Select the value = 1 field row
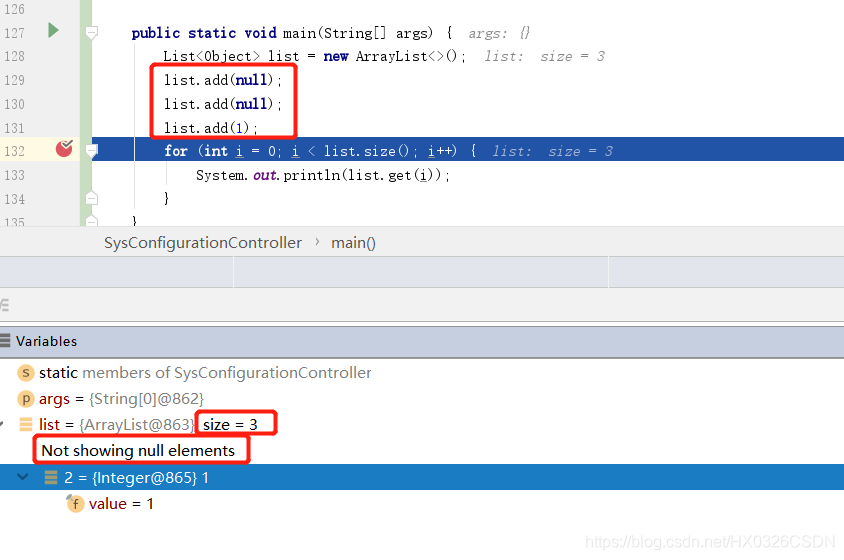 point(121,504)
